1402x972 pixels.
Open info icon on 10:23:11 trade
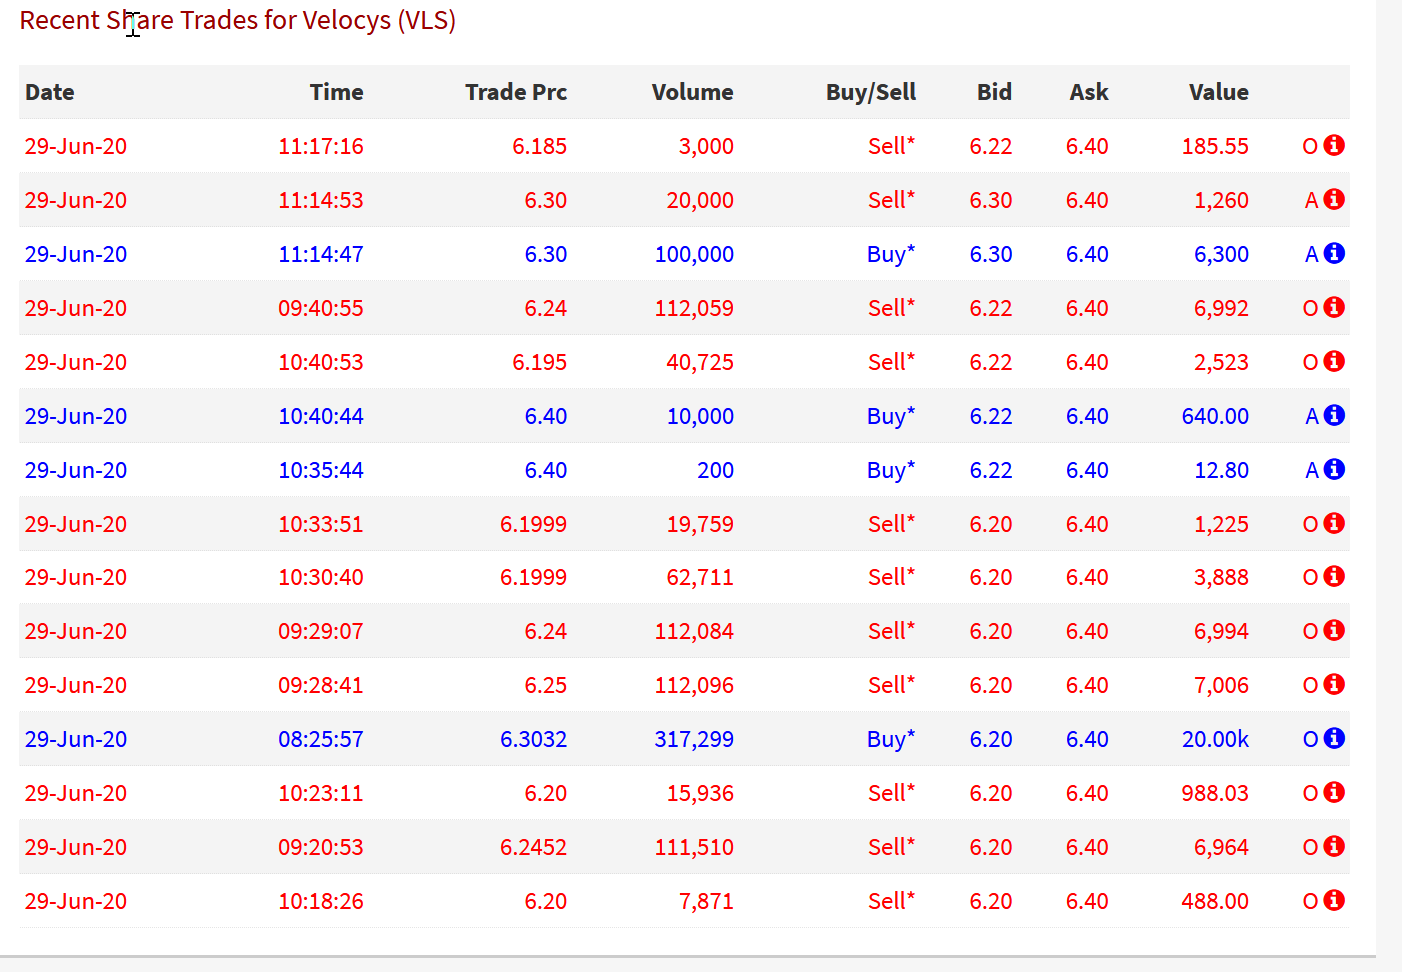point(1334,792)
